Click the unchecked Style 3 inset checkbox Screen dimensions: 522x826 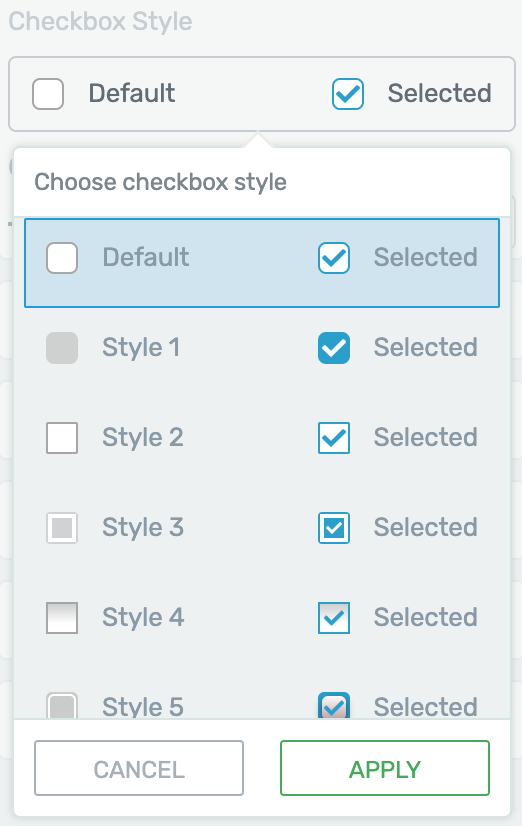(62, 528)
